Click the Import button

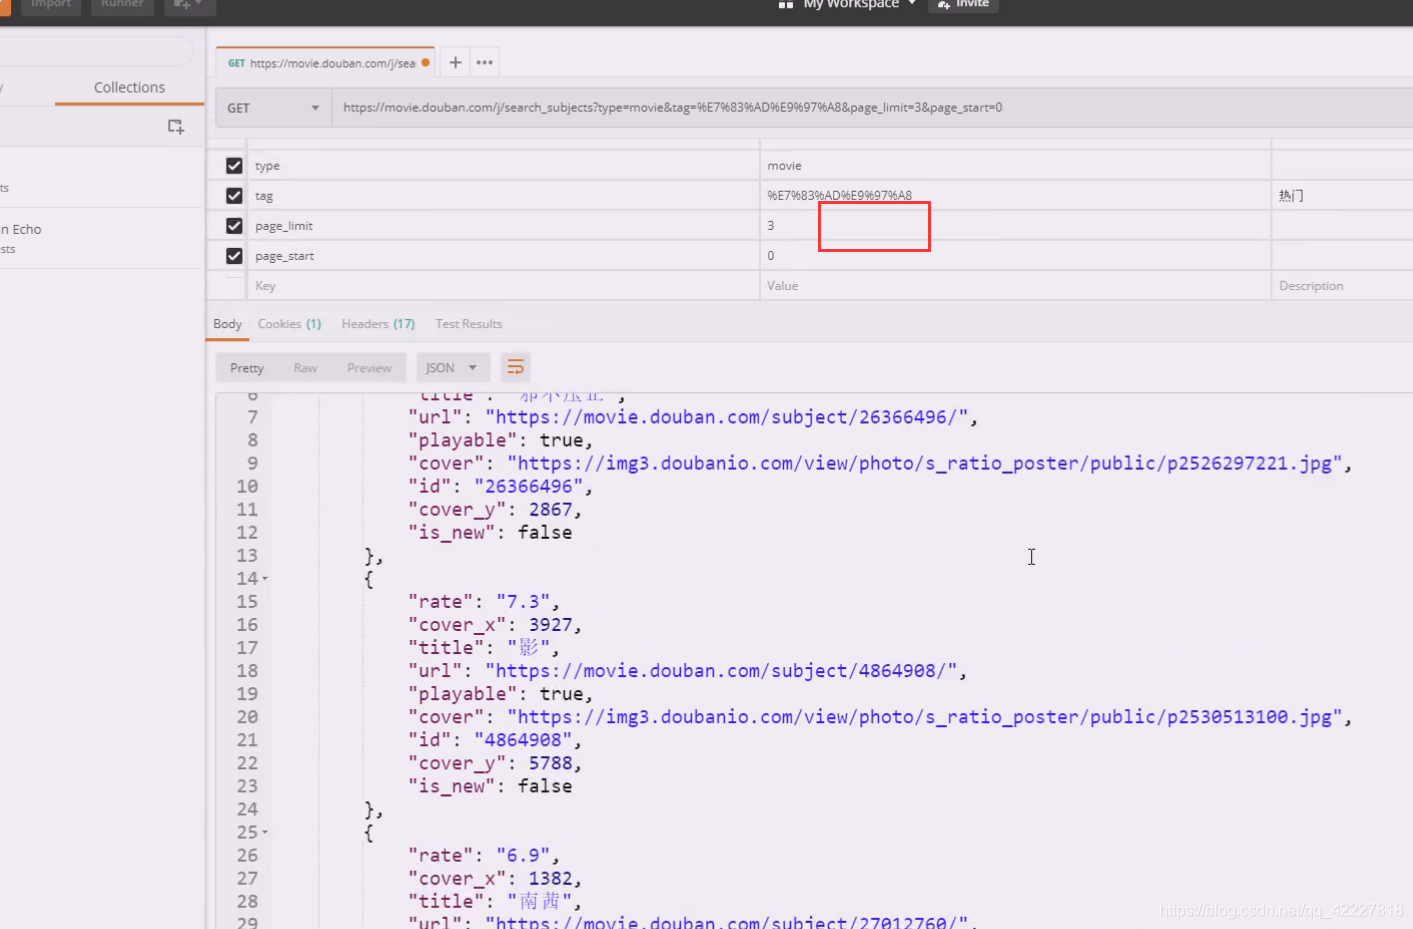[51, 4]
